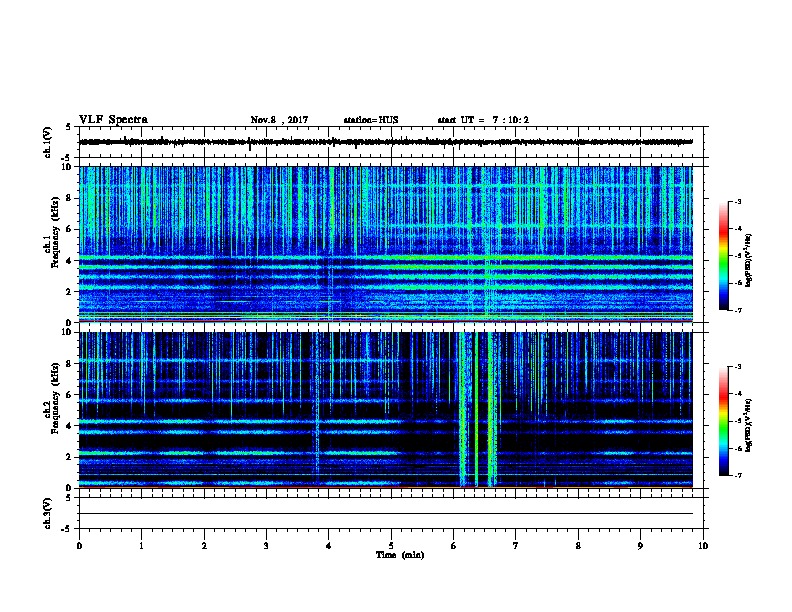Click the "-3" label on the ch.1 colorbar
This screenshot has height=612, width=792.
(x=737, y=202)
